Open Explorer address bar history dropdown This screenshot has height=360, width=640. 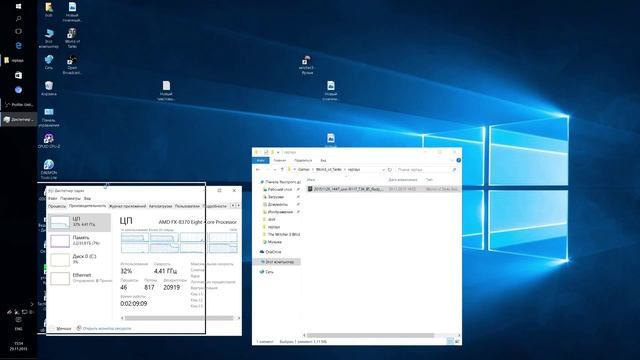tap(383, 169)
